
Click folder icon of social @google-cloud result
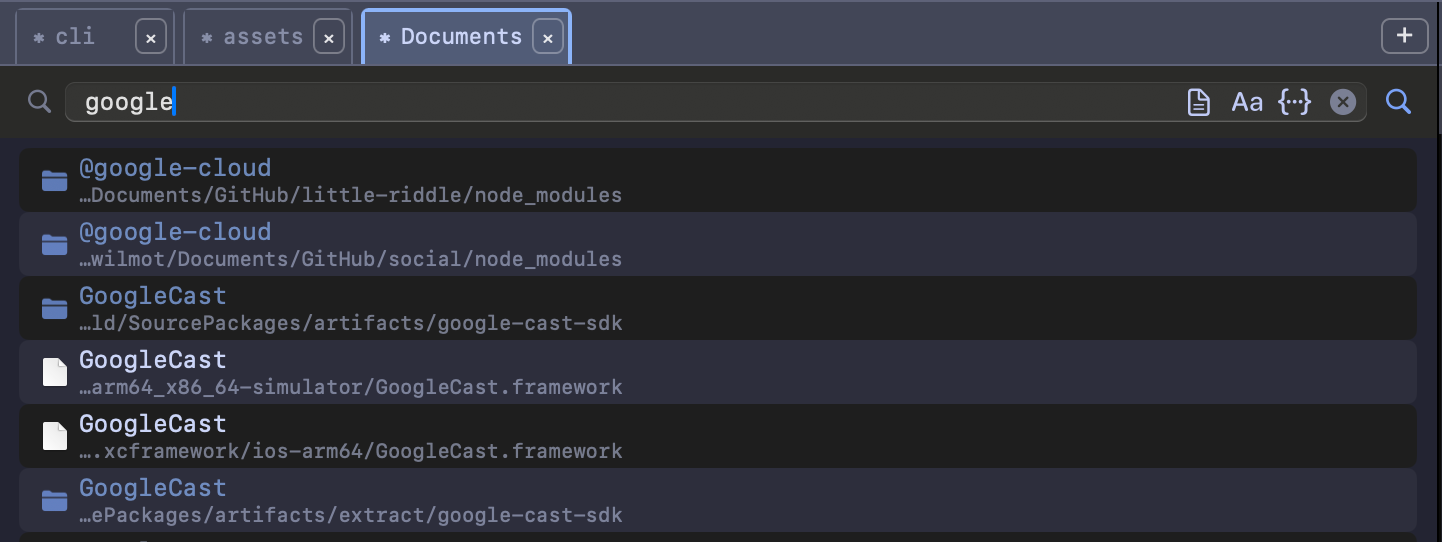54,245
